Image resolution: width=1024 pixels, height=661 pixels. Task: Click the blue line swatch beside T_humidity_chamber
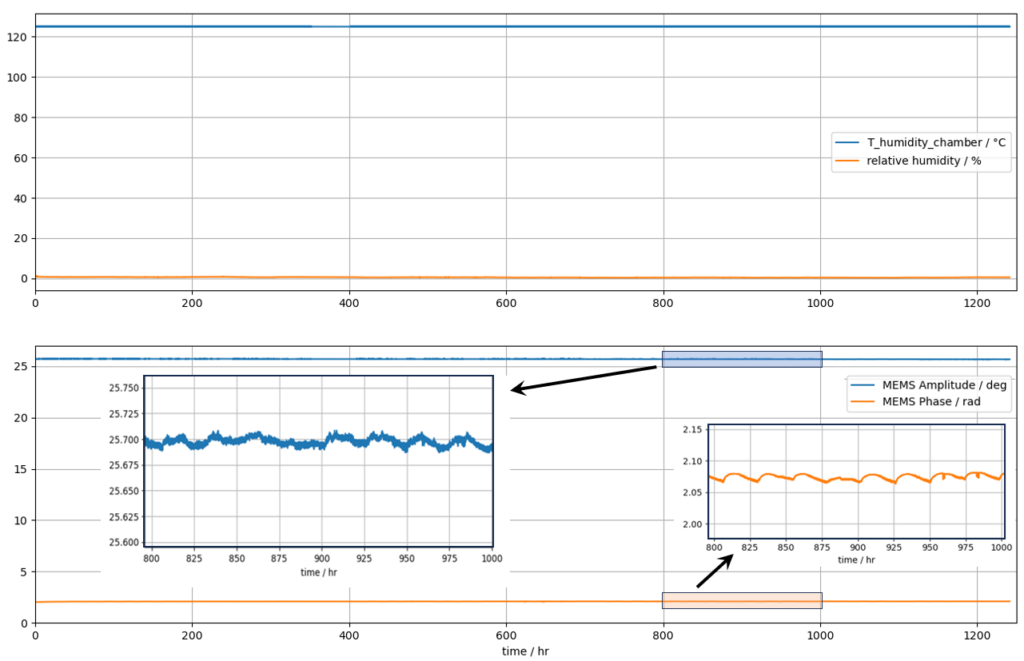click(x=848, y=143)
